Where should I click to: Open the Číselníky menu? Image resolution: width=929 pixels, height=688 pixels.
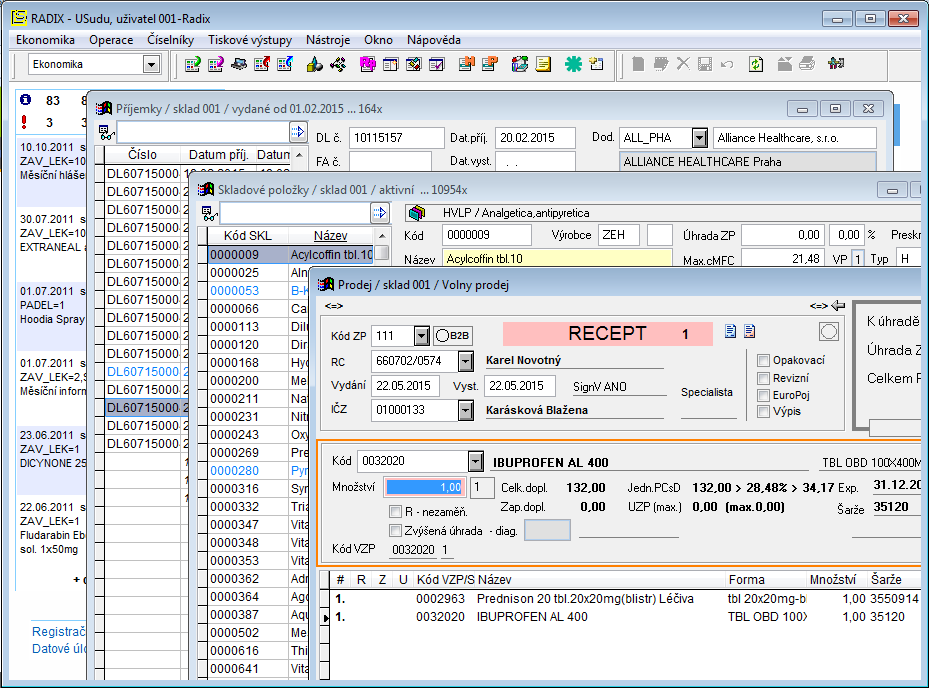point(170,40)
